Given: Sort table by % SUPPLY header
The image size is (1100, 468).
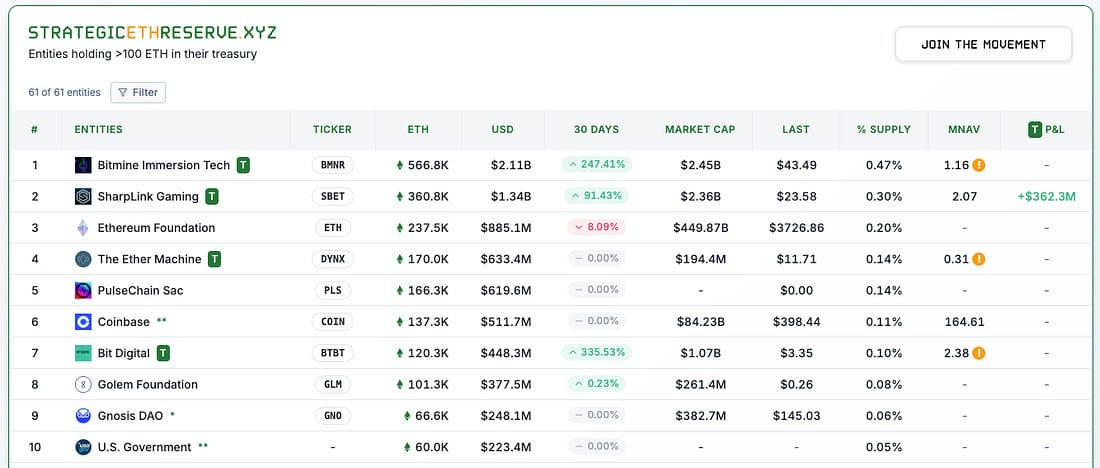Looking at the screenshot, I should [x=884, y=129].
